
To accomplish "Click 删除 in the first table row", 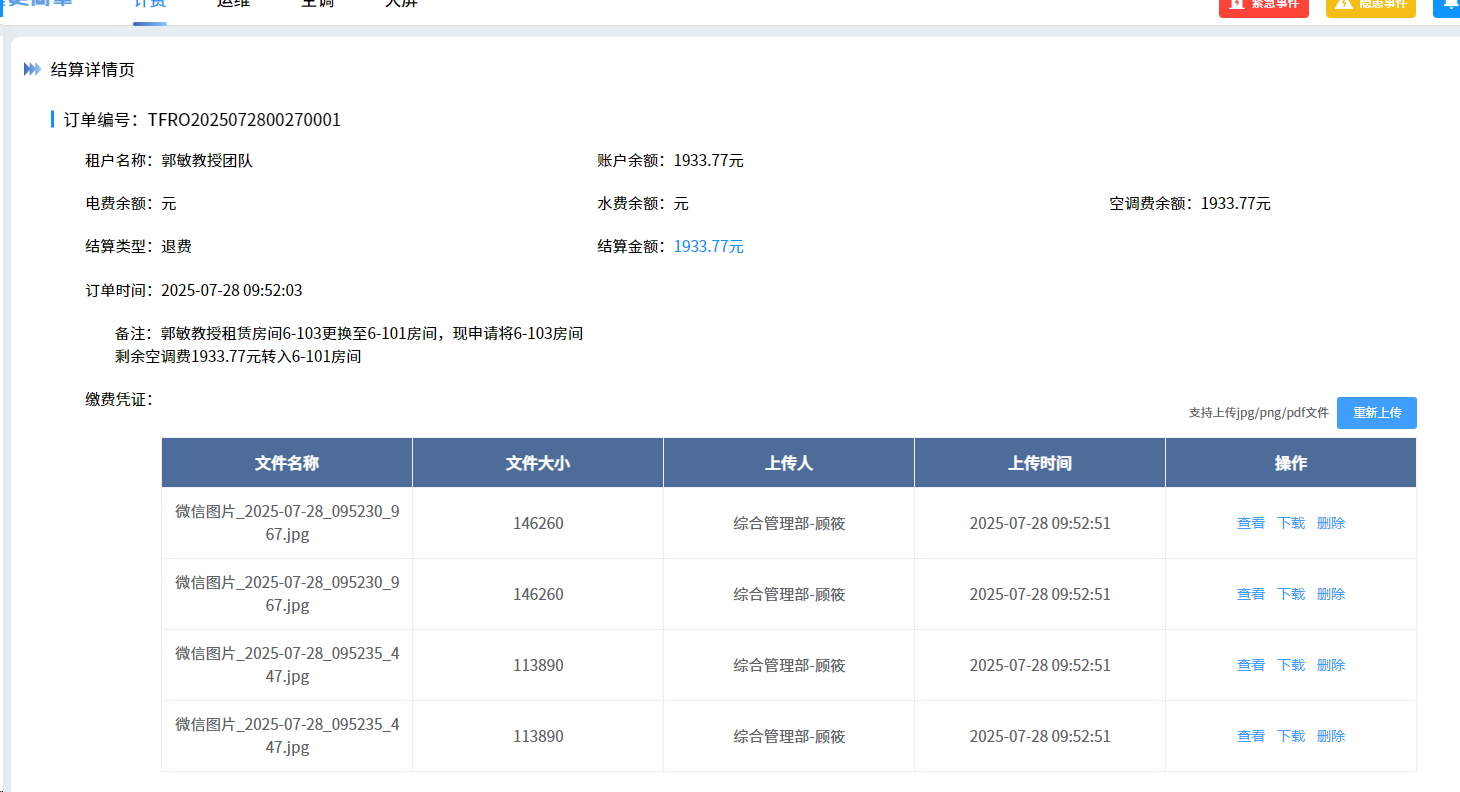I will coord(1331,523).
